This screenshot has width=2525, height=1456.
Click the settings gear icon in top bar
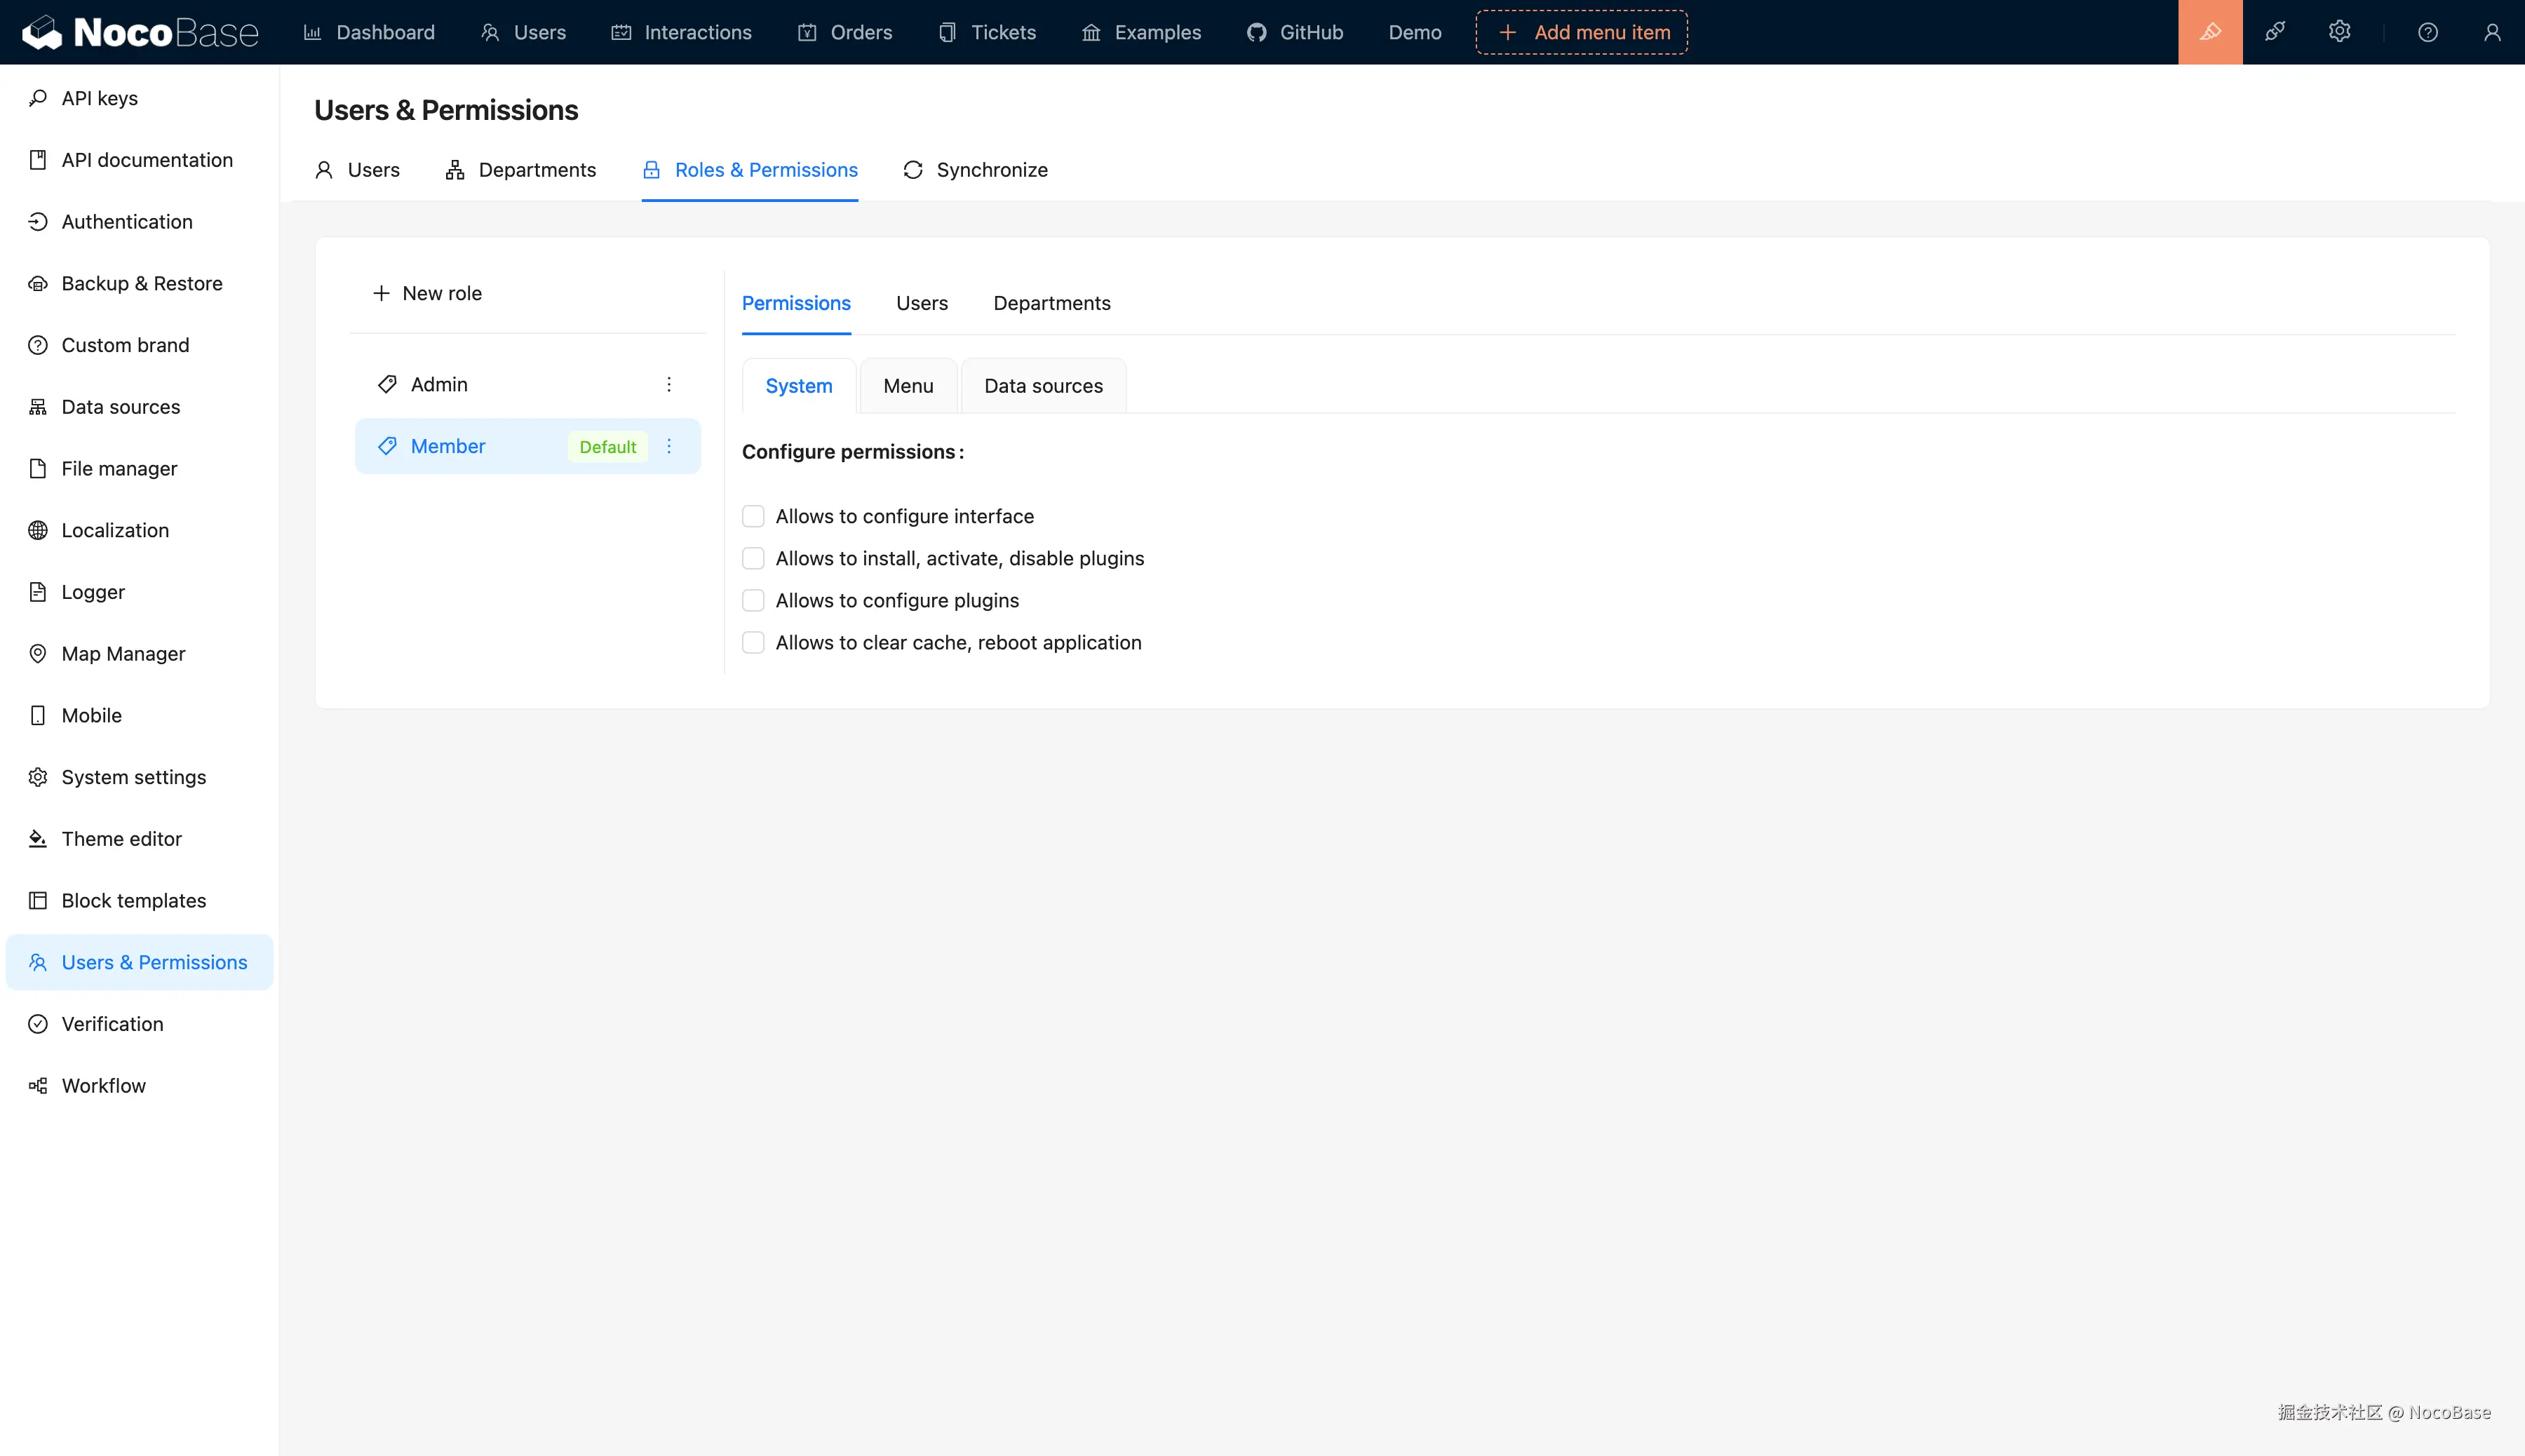point(2339,32)
